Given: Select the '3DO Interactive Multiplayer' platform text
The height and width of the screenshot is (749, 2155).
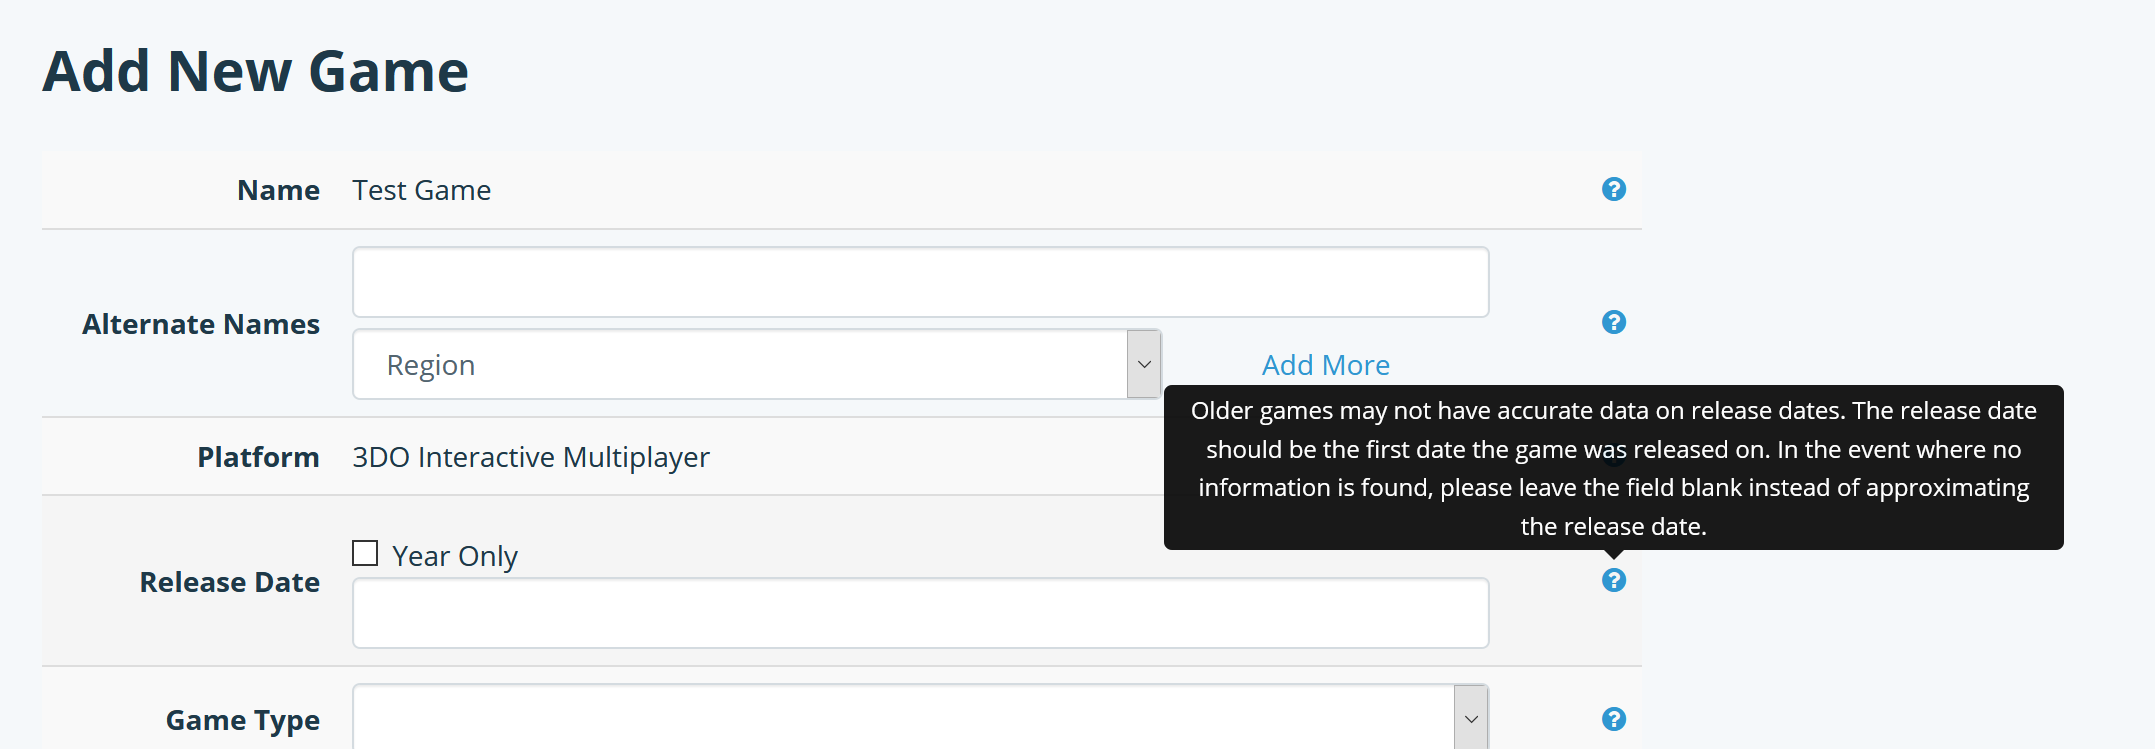Looking at the screenshot, I should 531,457.
